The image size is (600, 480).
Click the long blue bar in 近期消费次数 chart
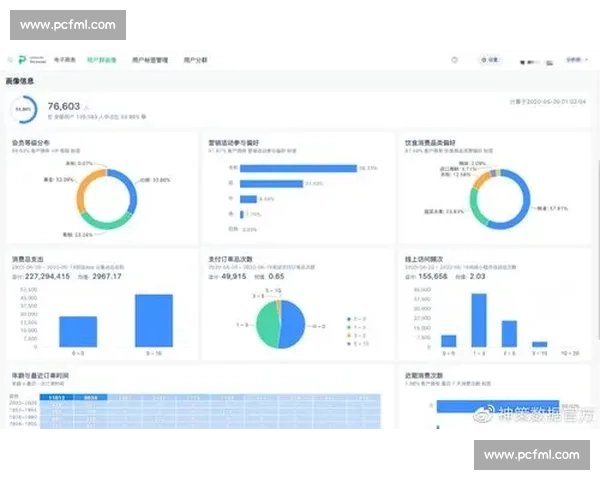click(498, 407)
